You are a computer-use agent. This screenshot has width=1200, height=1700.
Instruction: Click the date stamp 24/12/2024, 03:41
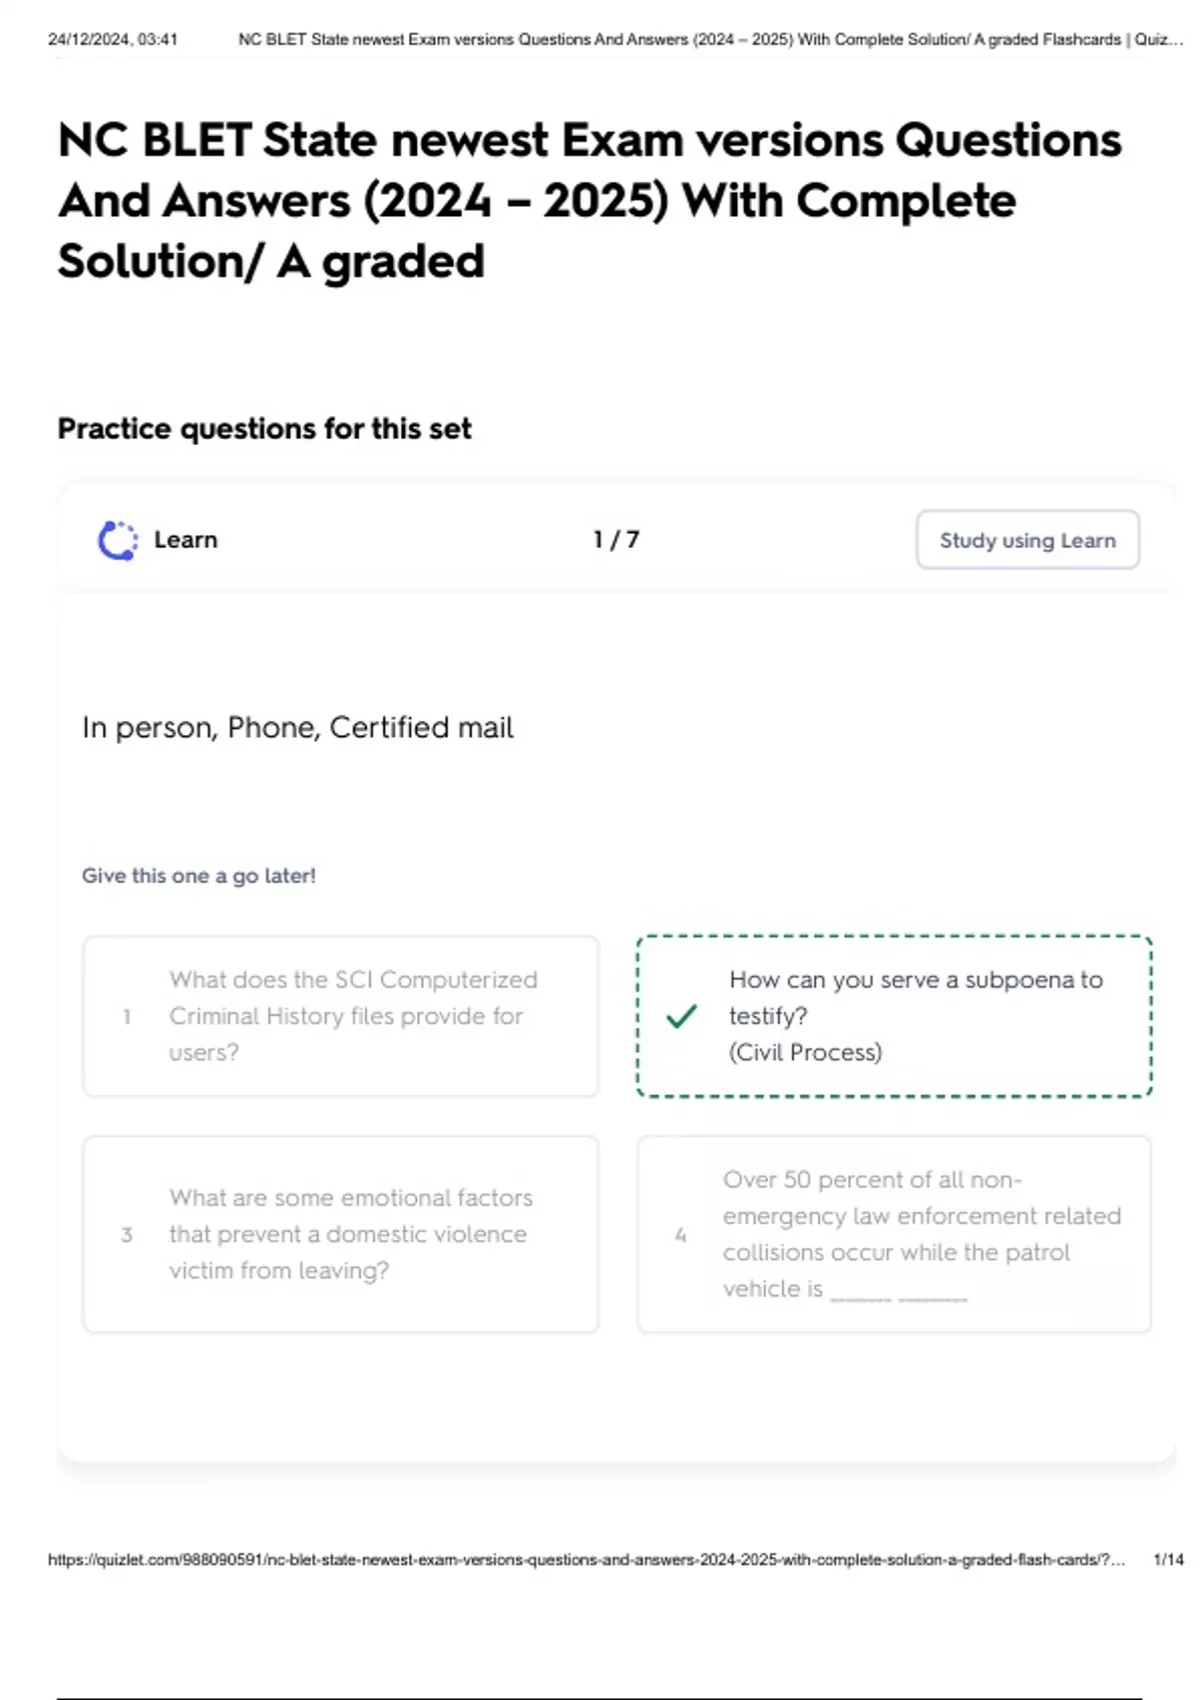coord(113,39)
